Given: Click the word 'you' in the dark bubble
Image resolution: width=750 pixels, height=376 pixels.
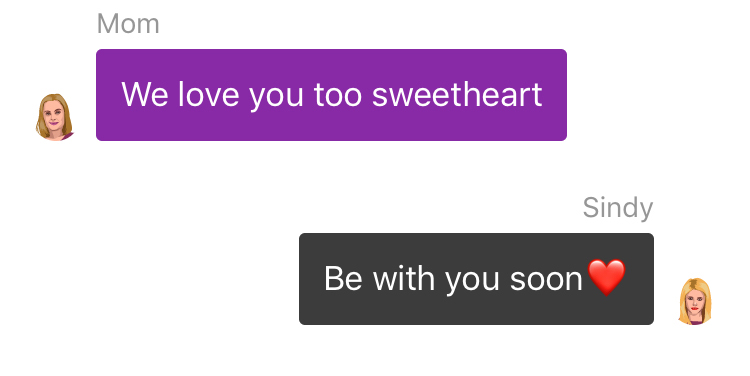Looking at the screenshot, I should pyautogui.click(x=473, y=281).
